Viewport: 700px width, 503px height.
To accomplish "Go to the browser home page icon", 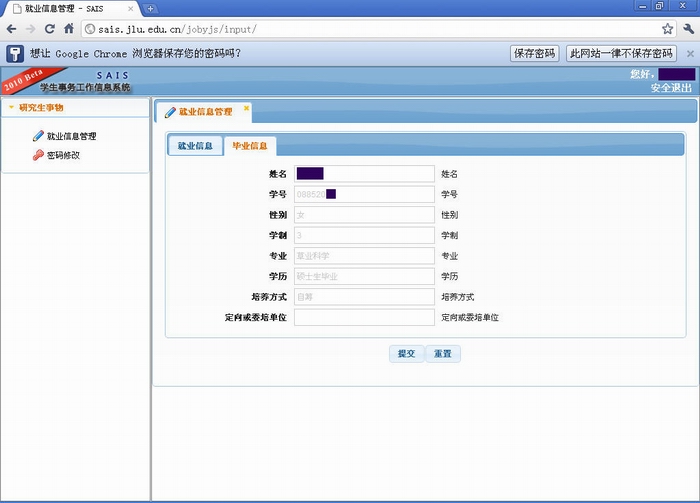I will (69, 29).
